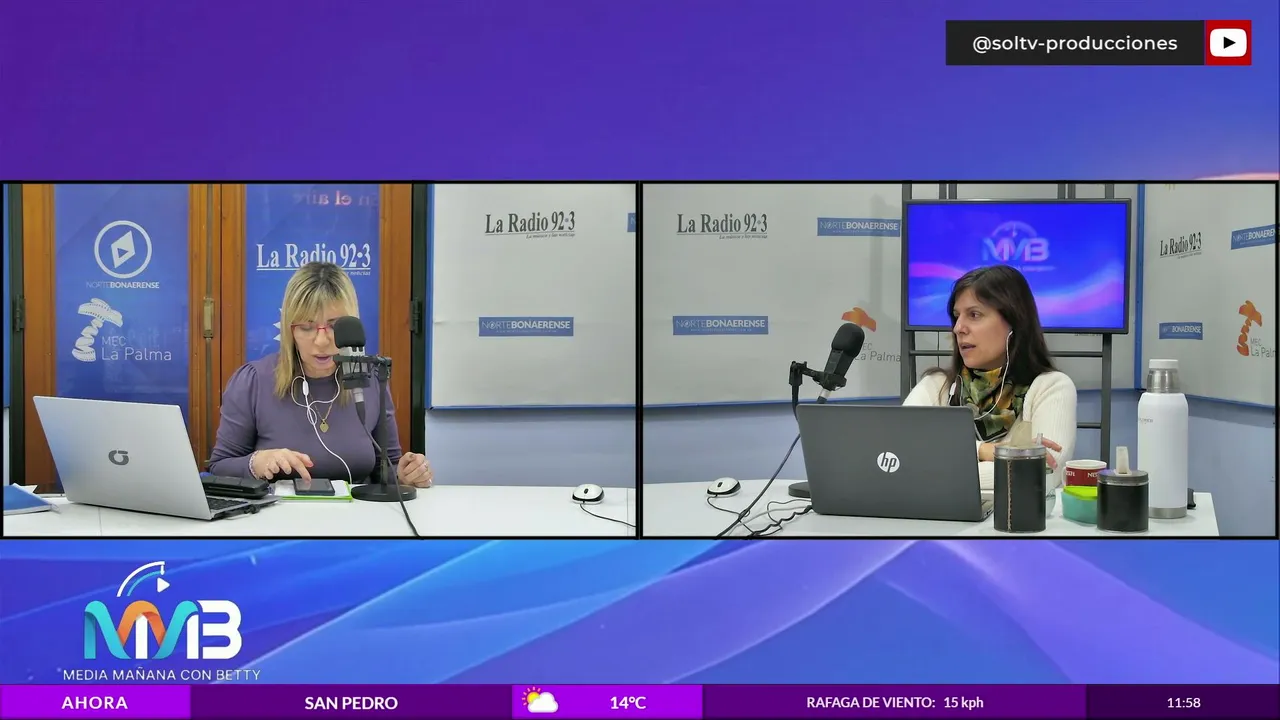Click the YouTube play icon
The image size is (1280, 720).
pyautogui.click(x=1227, y=43)
